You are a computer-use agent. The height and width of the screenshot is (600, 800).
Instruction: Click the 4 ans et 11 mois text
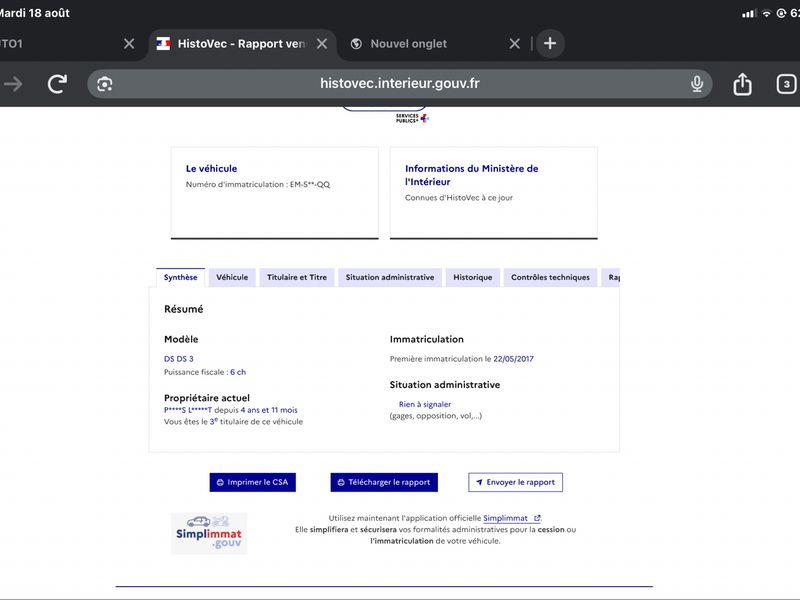pyautogui.click(x=269, y=410)
